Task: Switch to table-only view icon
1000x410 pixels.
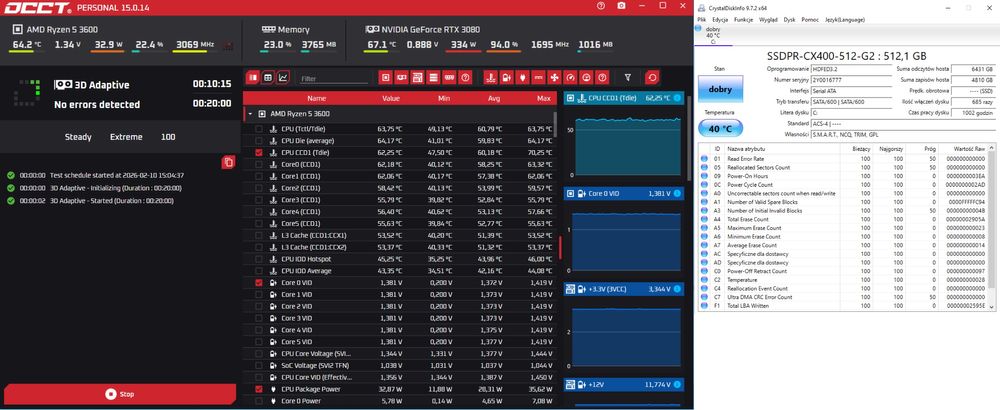Action: pyautogui.click(x=268, y=77)
